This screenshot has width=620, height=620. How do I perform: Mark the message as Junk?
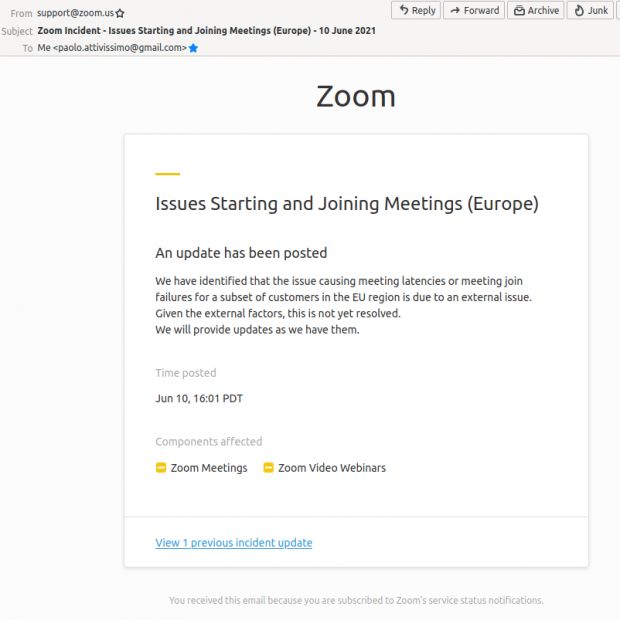click(590, 10)
